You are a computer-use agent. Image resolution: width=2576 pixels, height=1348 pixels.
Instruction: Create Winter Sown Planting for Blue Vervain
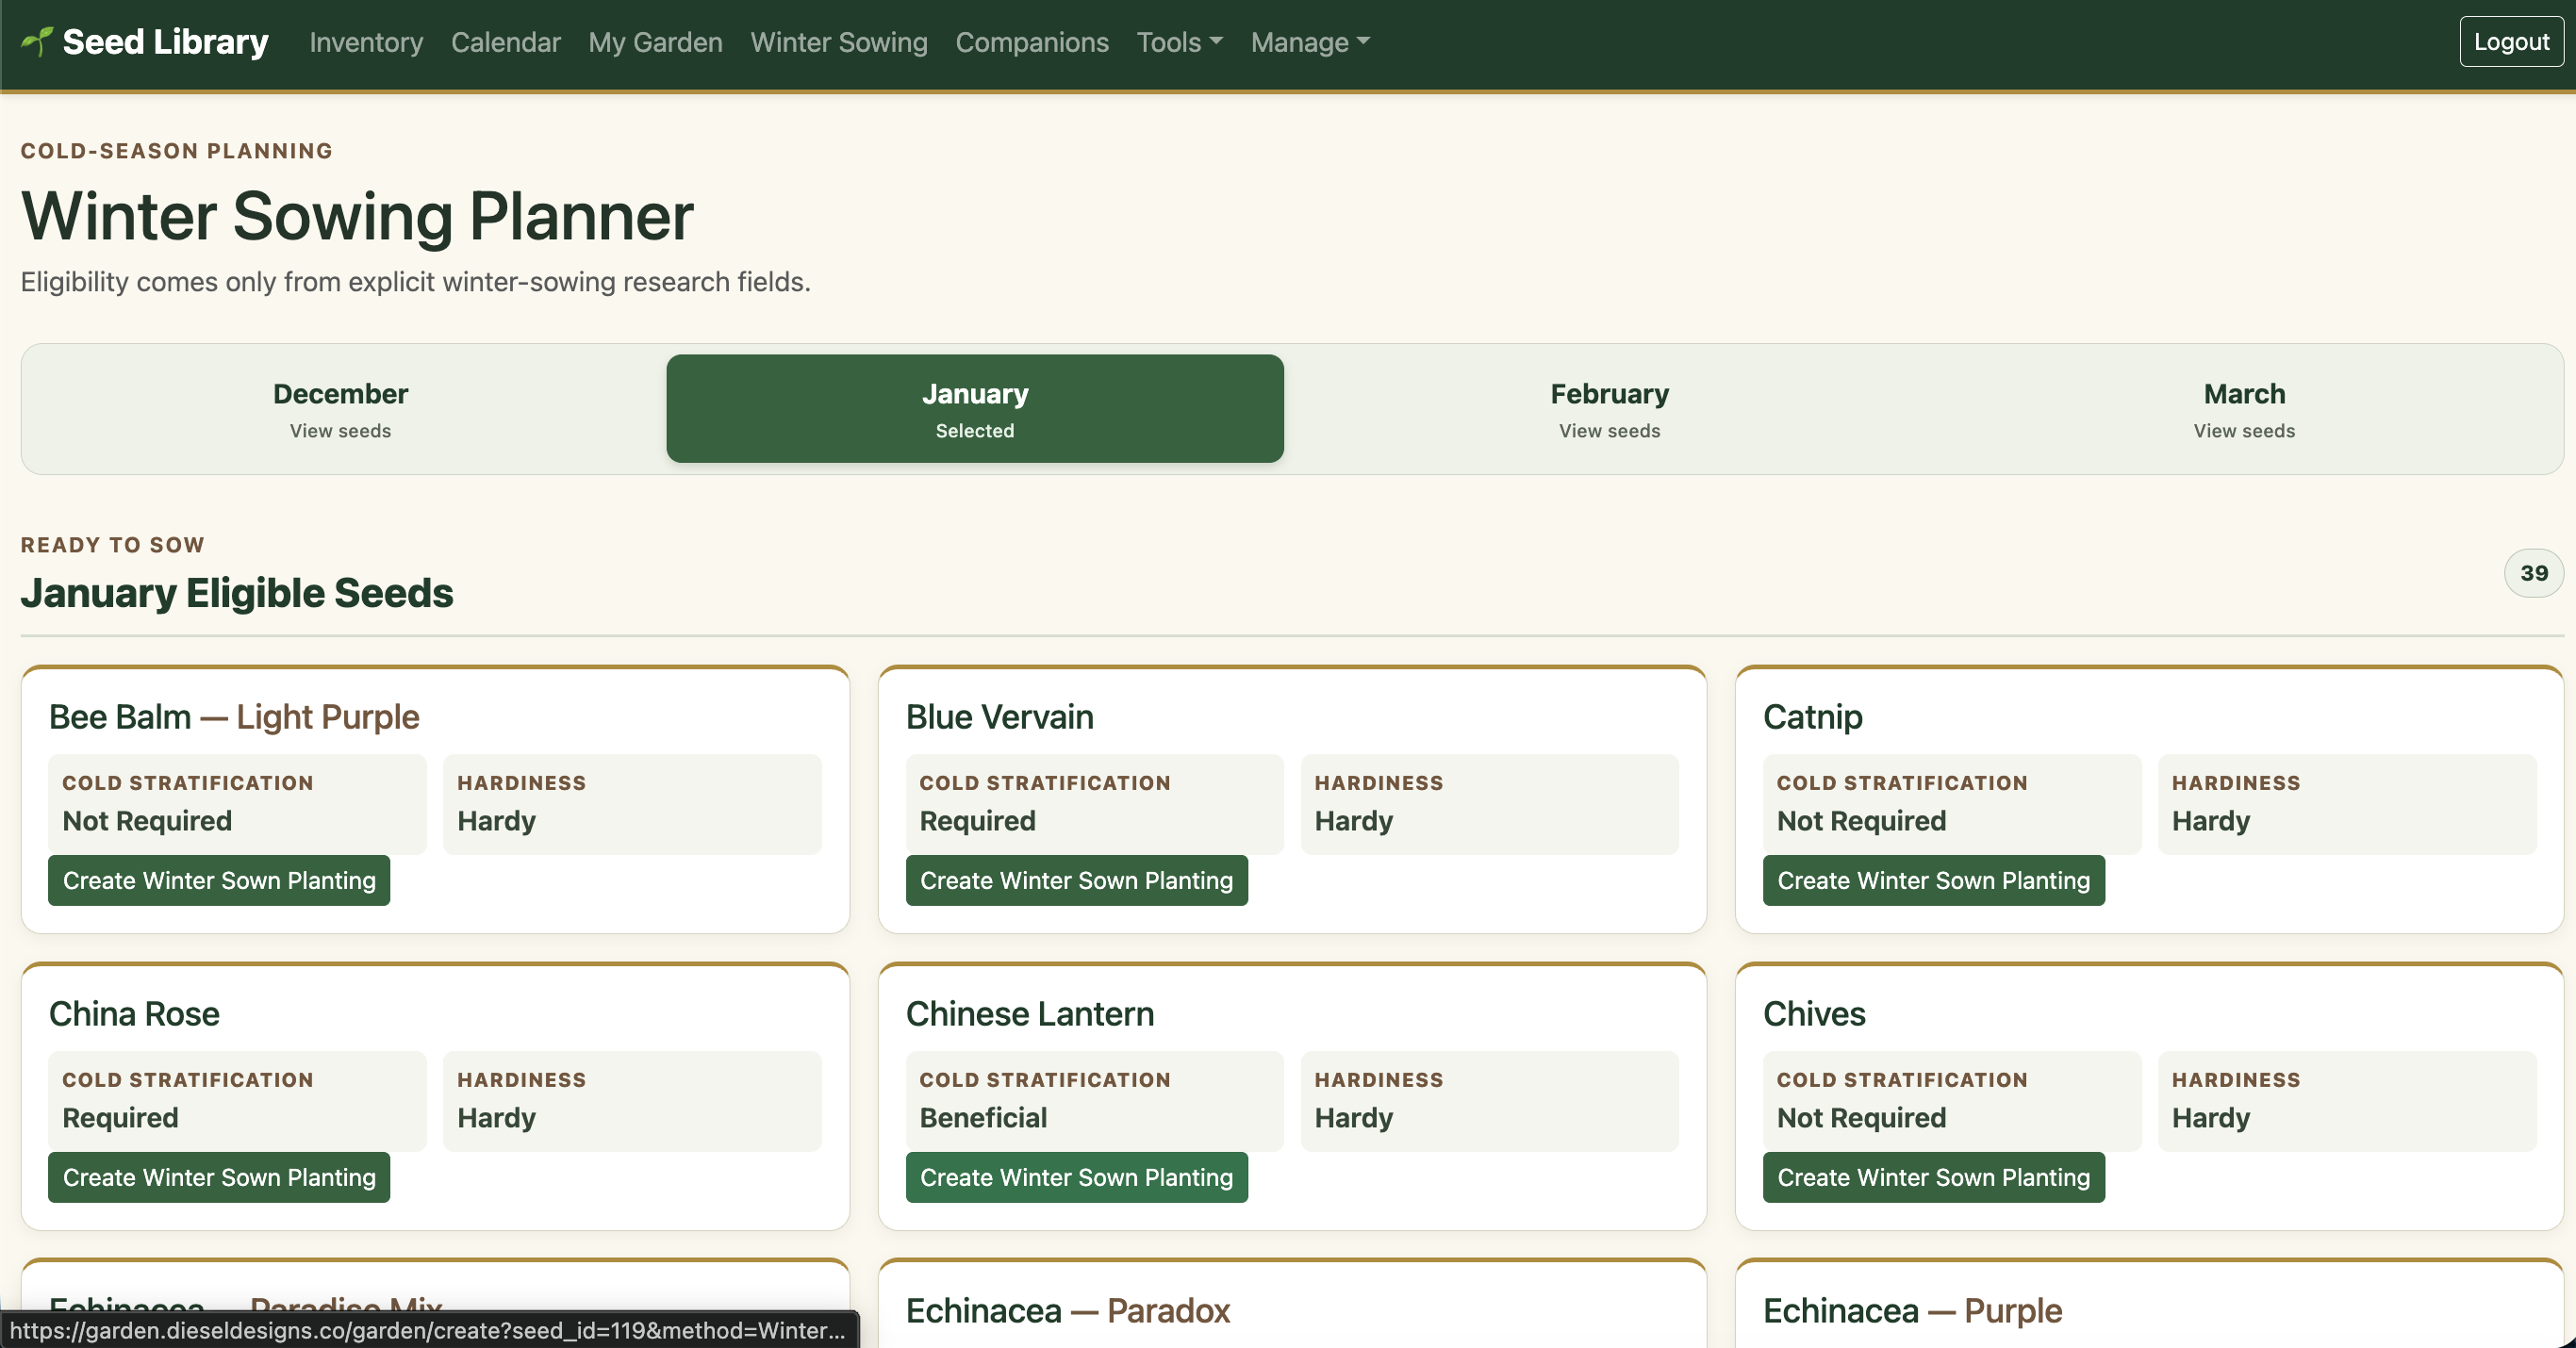(x=1076, y=880)
